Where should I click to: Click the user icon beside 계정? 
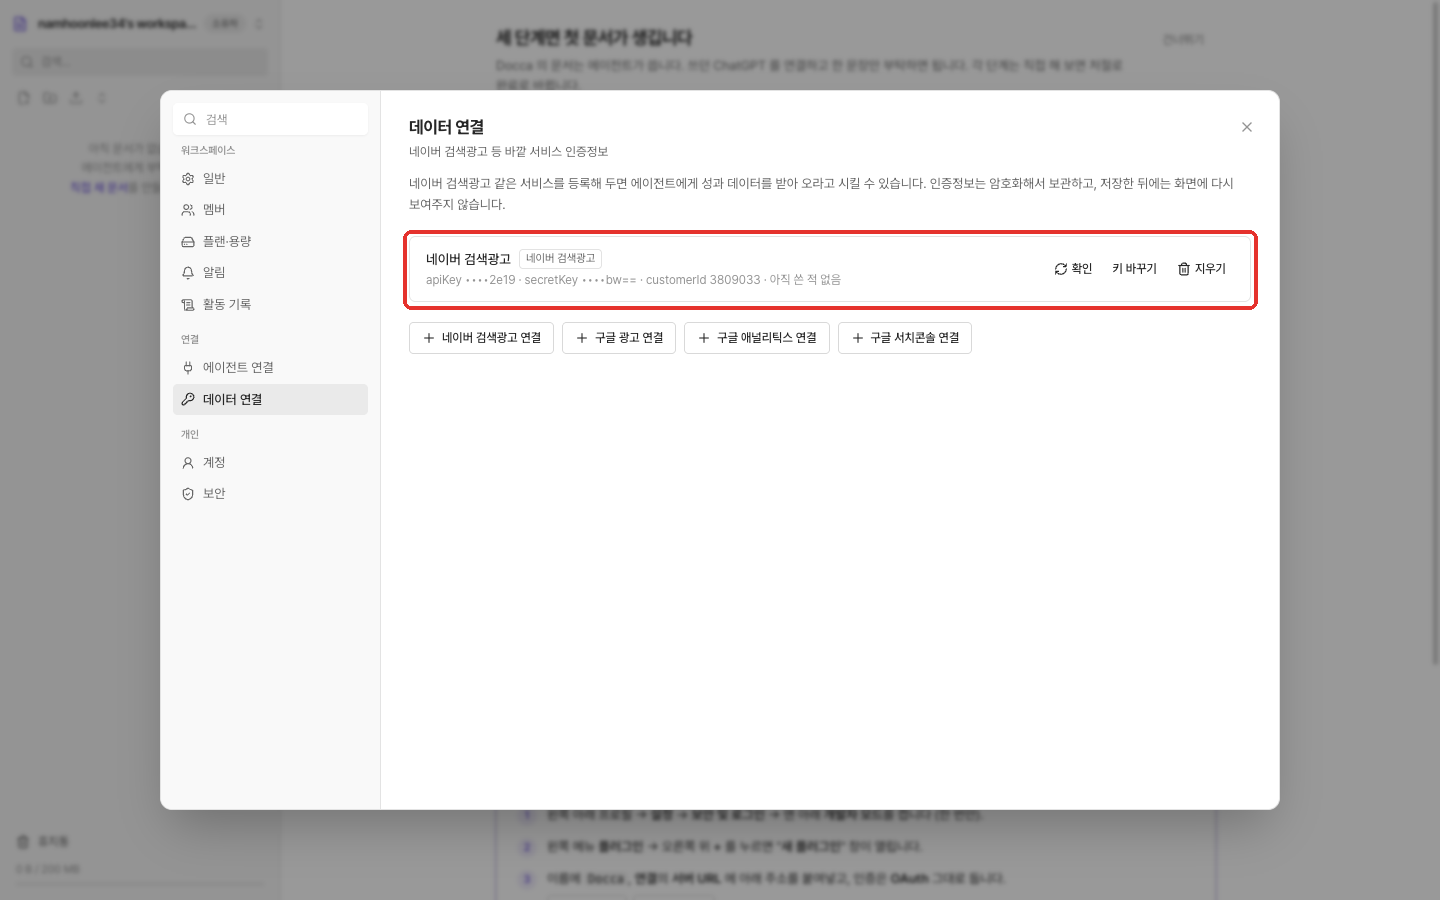coord(188,463)
